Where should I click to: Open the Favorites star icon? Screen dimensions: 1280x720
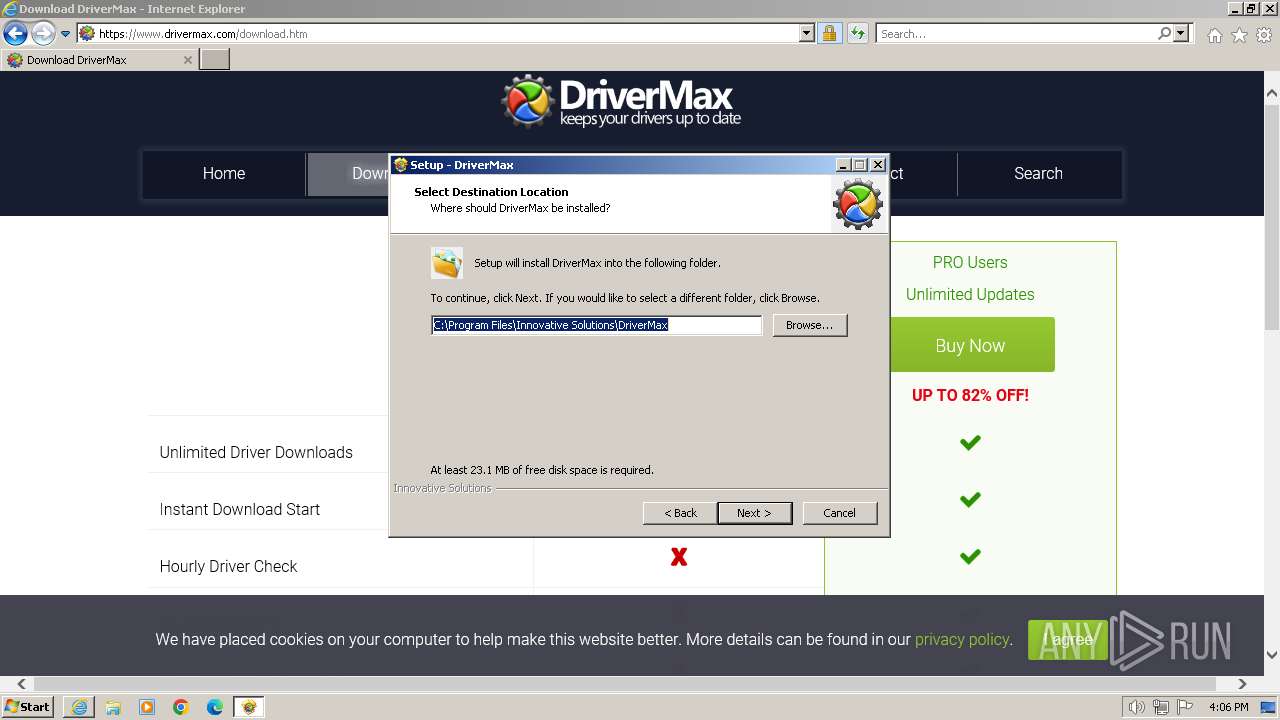pyautogui.click(x=1239, y=35)
